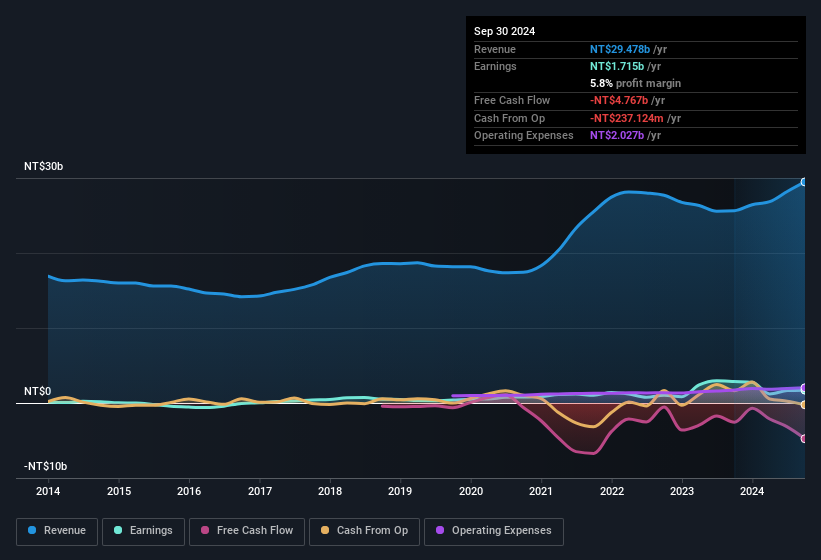Click the Operating Expenses label in tooltip
This screenshot has width=821, height=560.
coord(524,136)
